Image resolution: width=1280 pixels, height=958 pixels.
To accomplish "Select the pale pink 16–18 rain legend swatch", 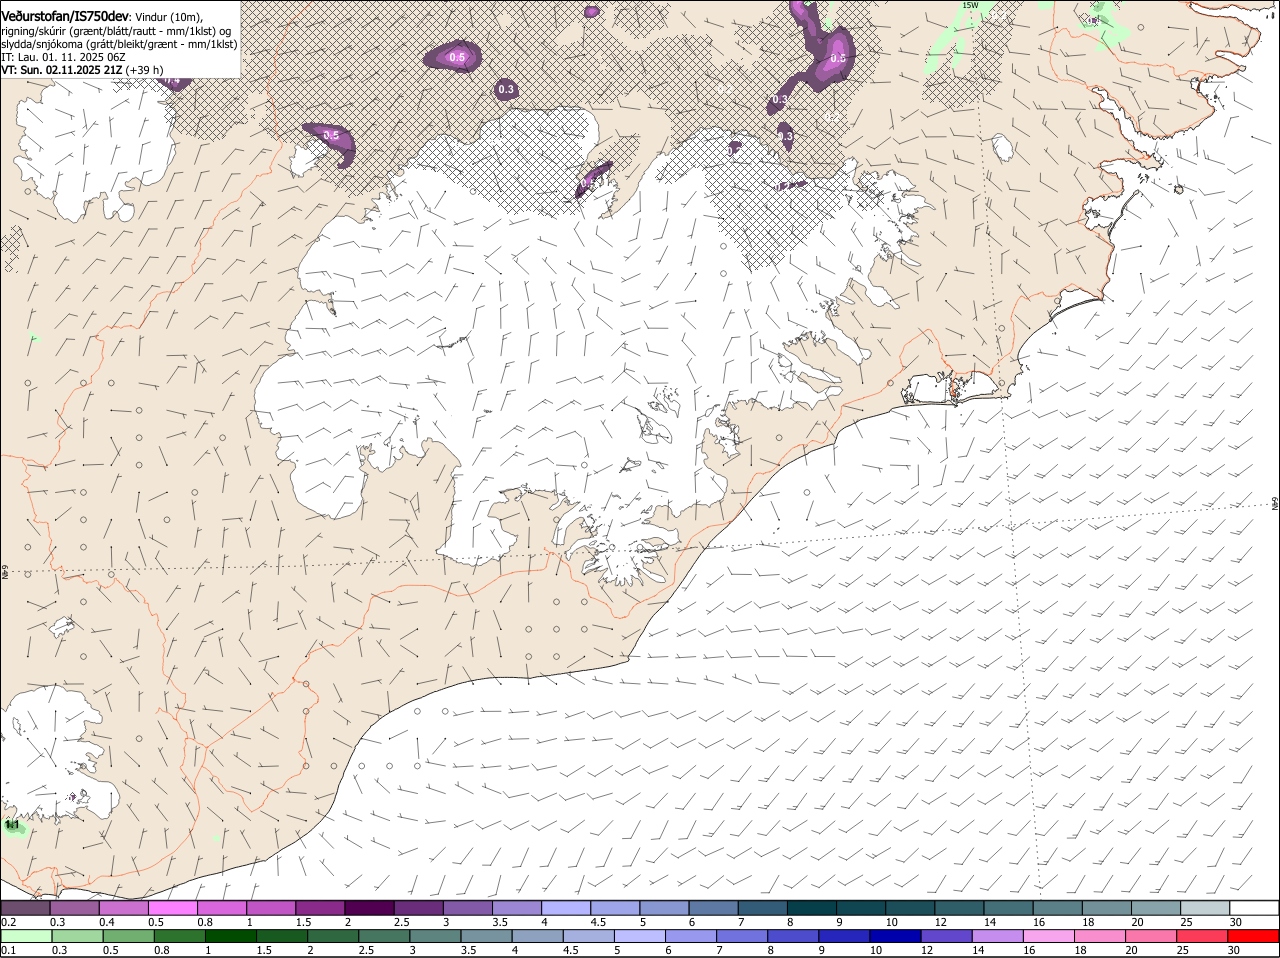I will click(x=1050, y=937).
